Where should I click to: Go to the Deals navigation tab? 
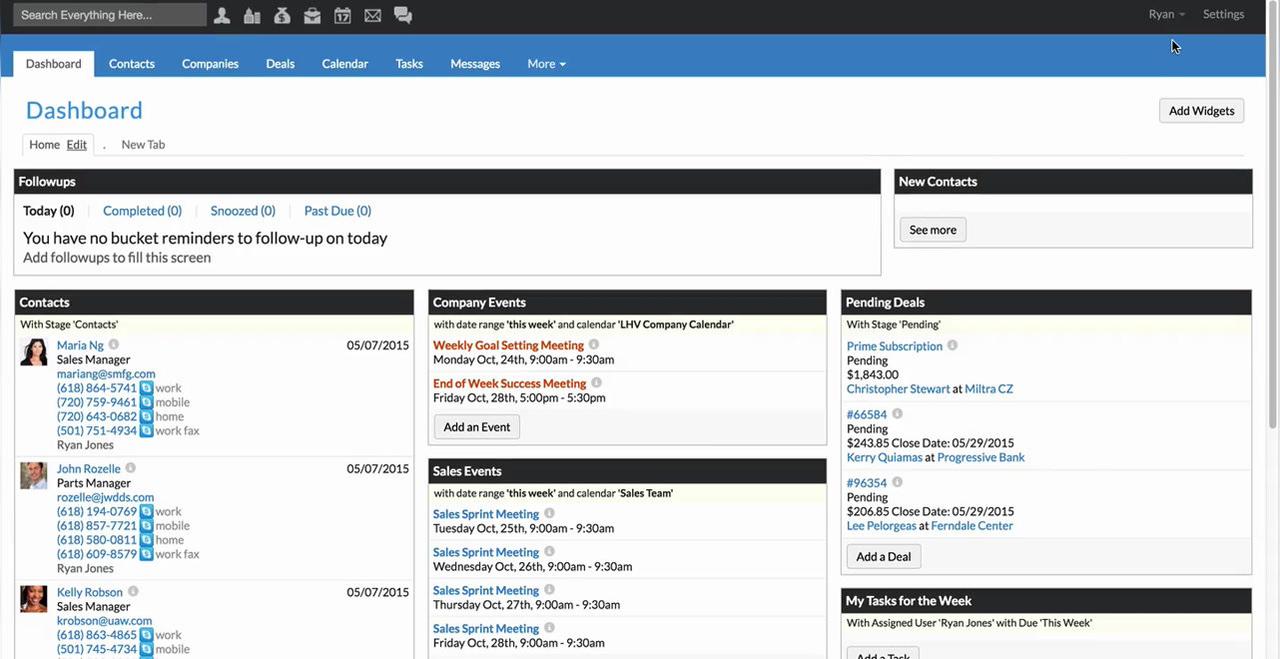[280, 64]
